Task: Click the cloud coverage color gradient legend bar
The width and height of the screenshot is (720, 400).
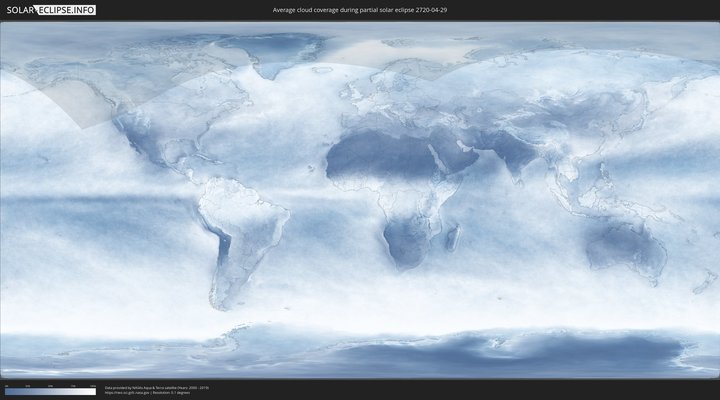Action: (50, 392)
